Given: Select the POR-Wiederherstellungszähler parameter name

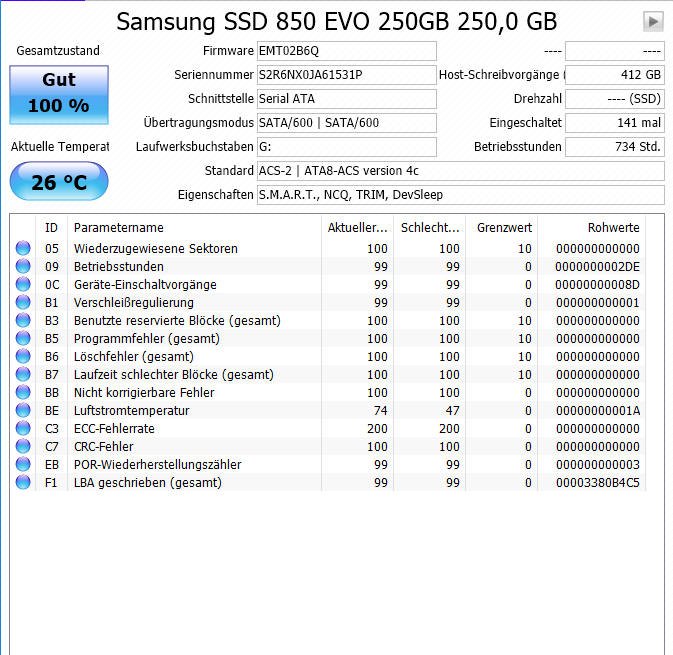Looking at the screenshot, I should click(158, 465).
